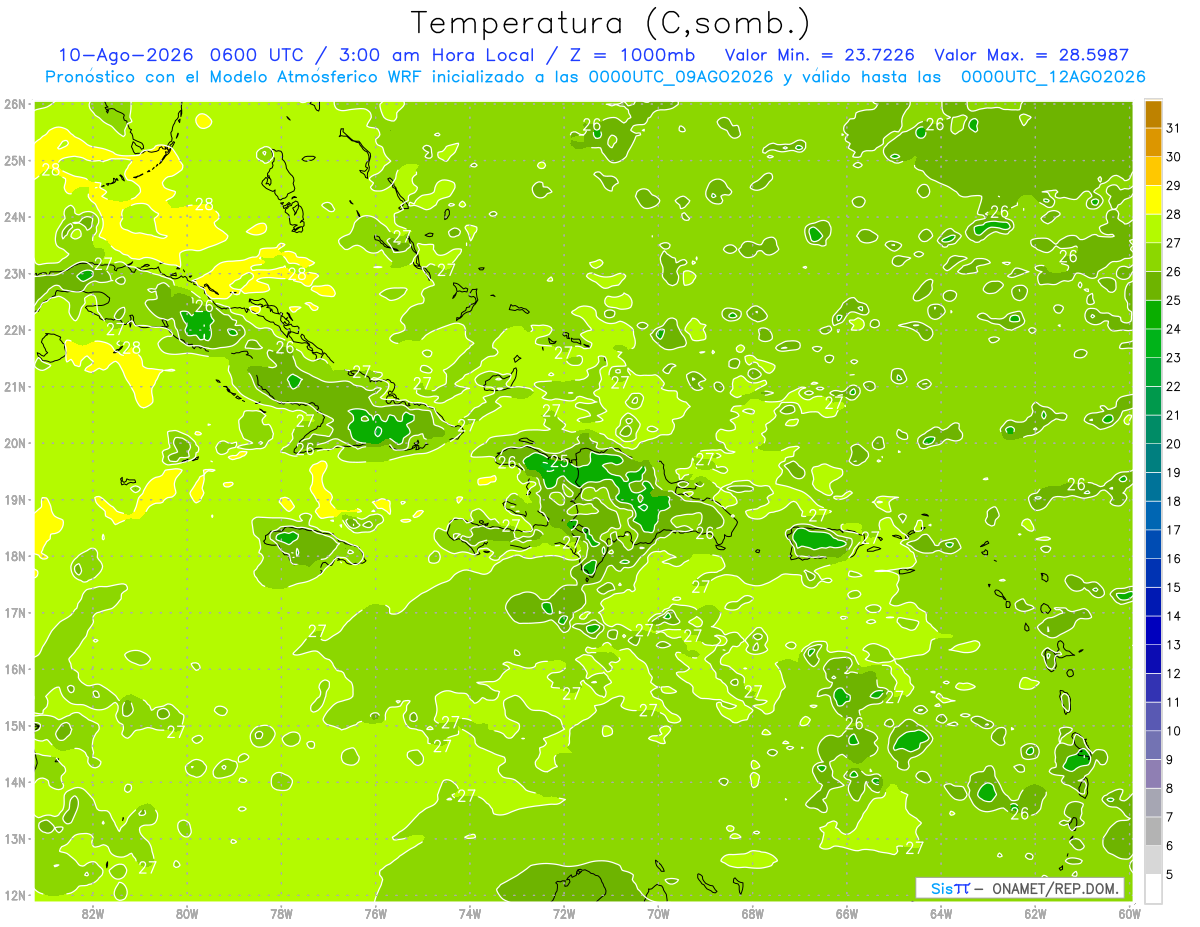This screenshot has width=1200, height=927.
Task: Click the initialization time '0000UTC_09AGO2026'
Action: coord(681,76)
